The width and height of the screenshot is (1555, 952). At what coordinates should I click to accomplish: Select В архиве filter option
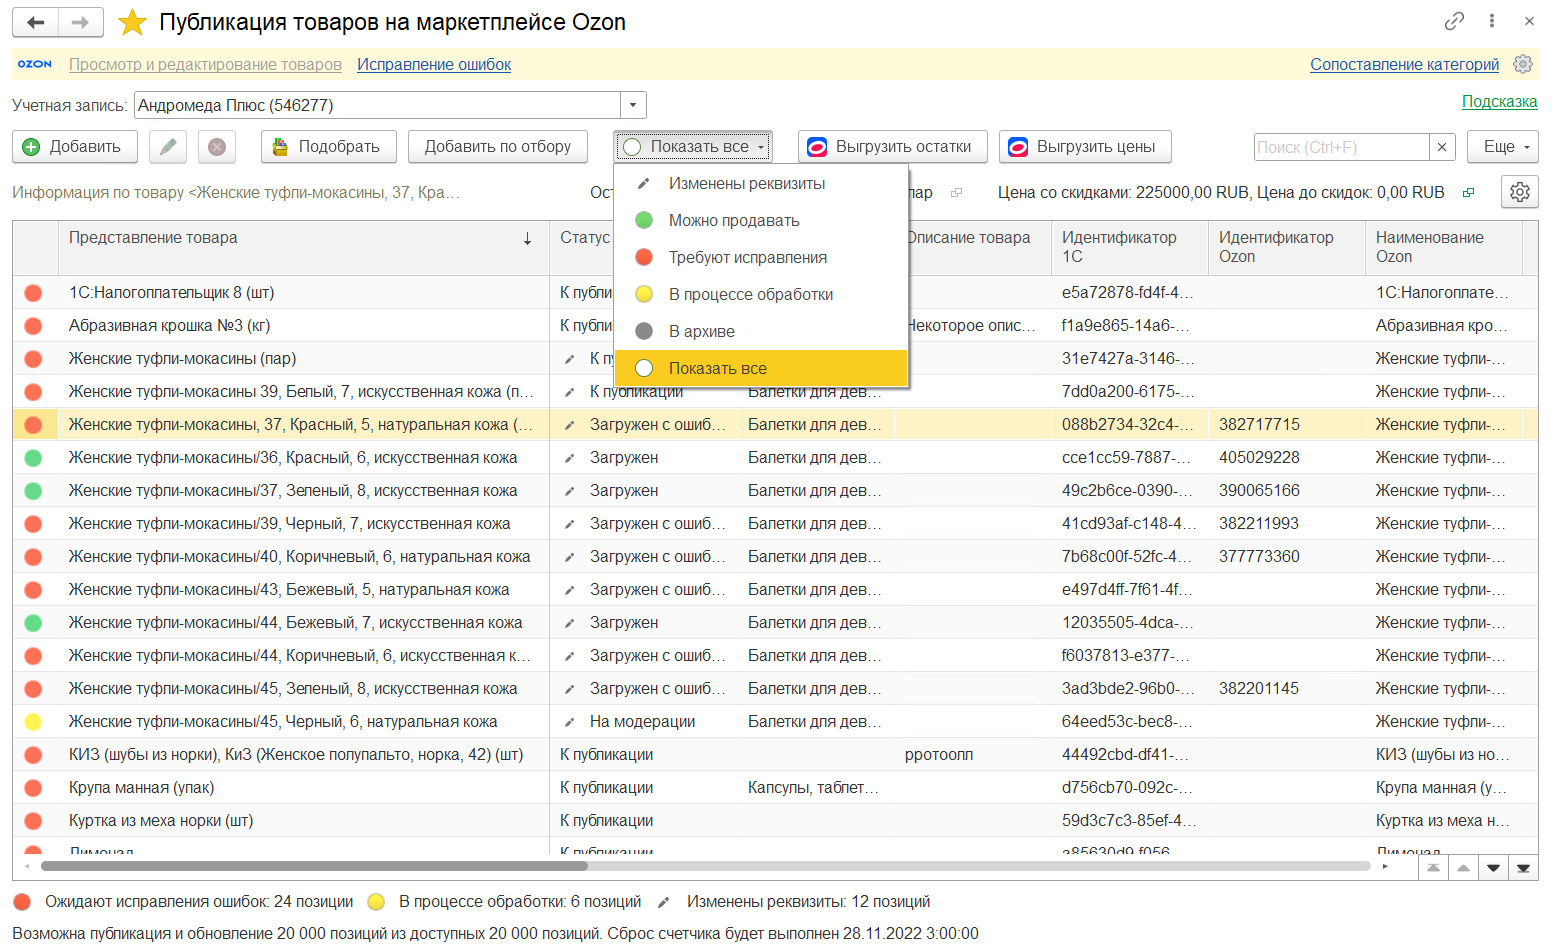point(761,332)
